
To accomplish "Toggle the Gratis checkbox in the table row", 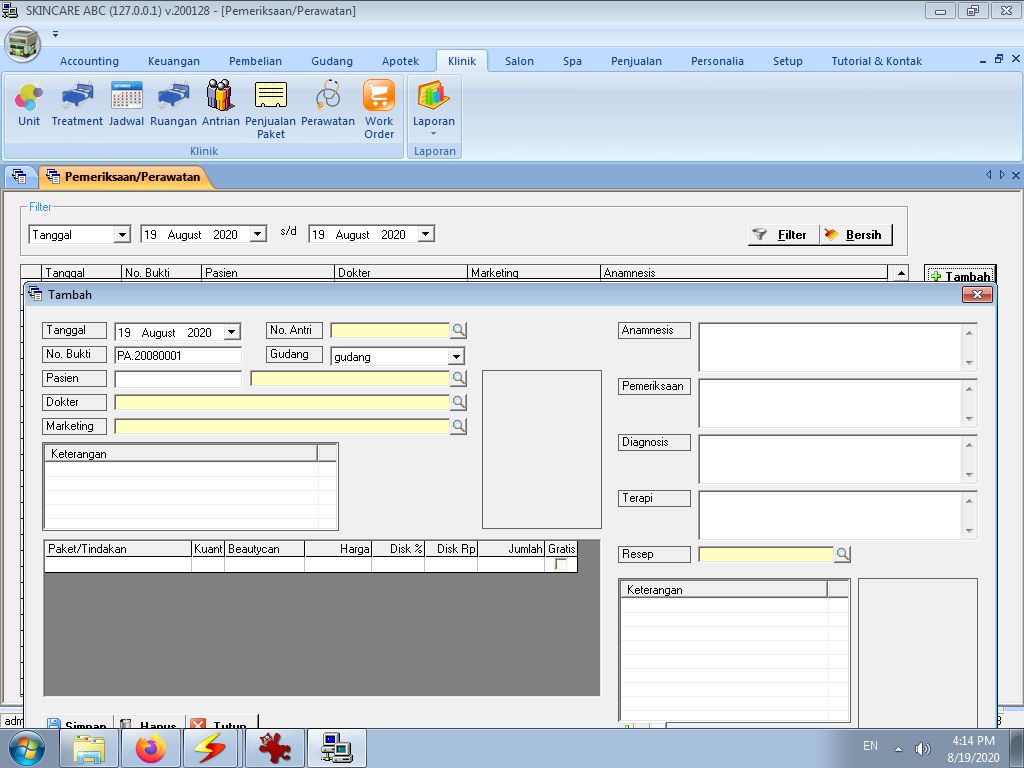I will point(561,565).
